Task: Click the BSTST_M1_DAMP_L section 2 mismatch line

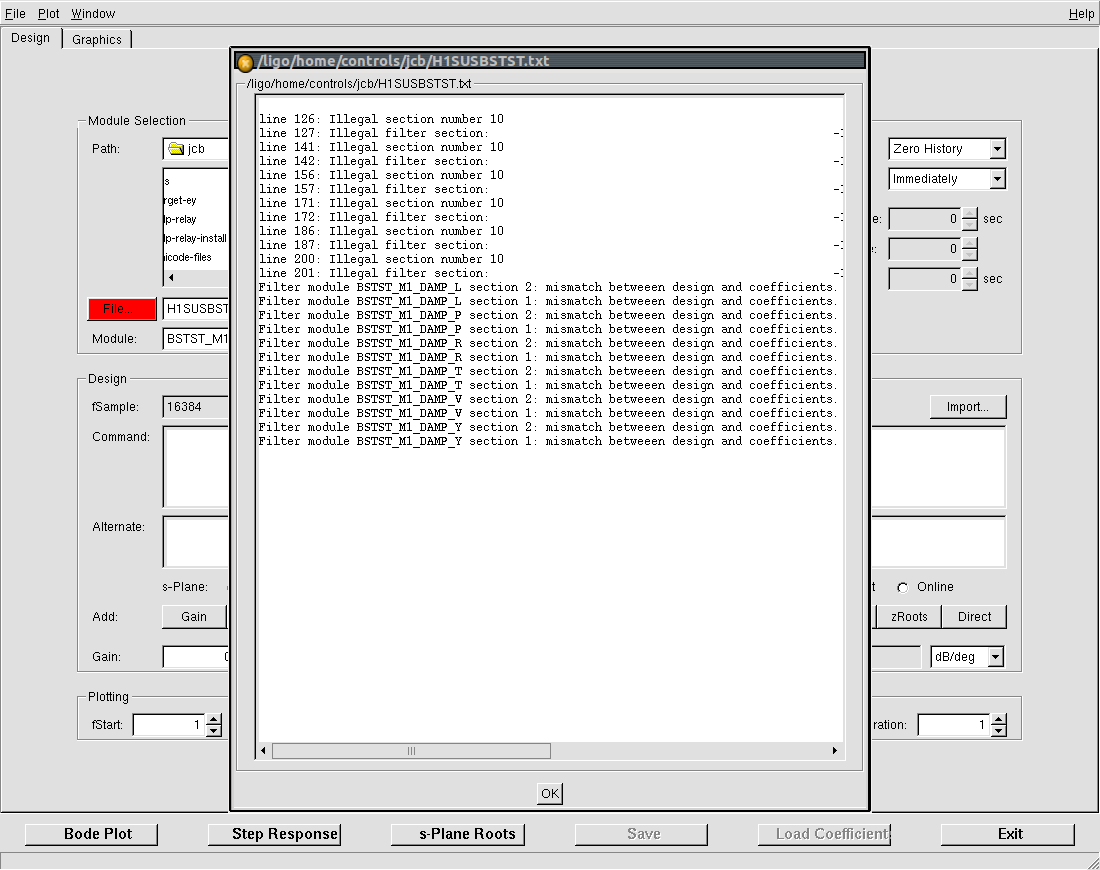Action: point(547,288)
